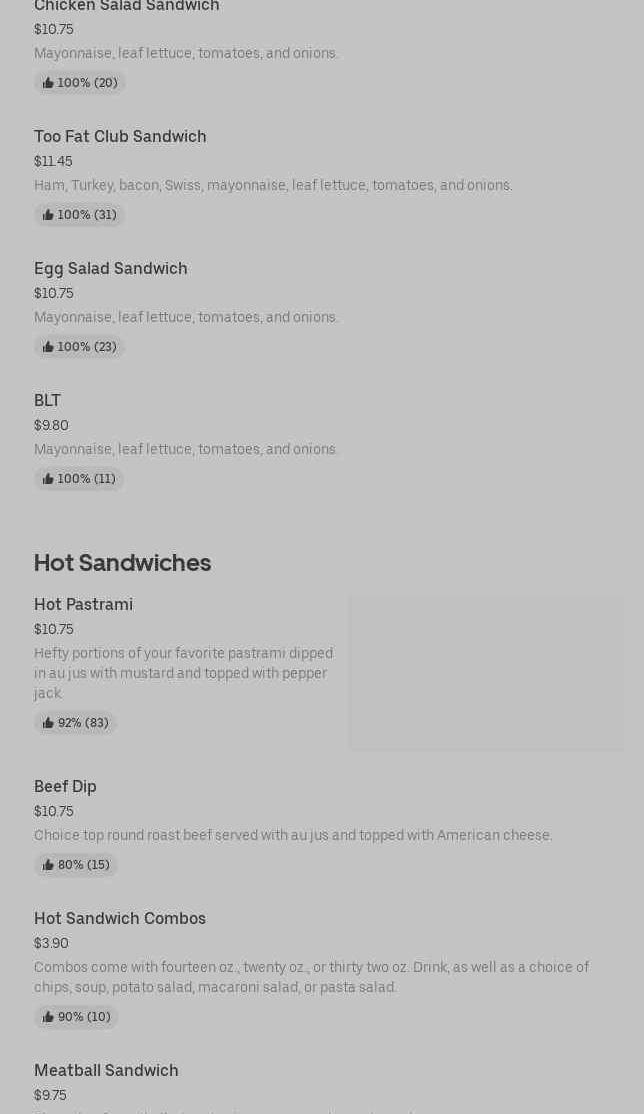
Task: Open the Too Fat Club Sandwich item
Action: point(120,137)
